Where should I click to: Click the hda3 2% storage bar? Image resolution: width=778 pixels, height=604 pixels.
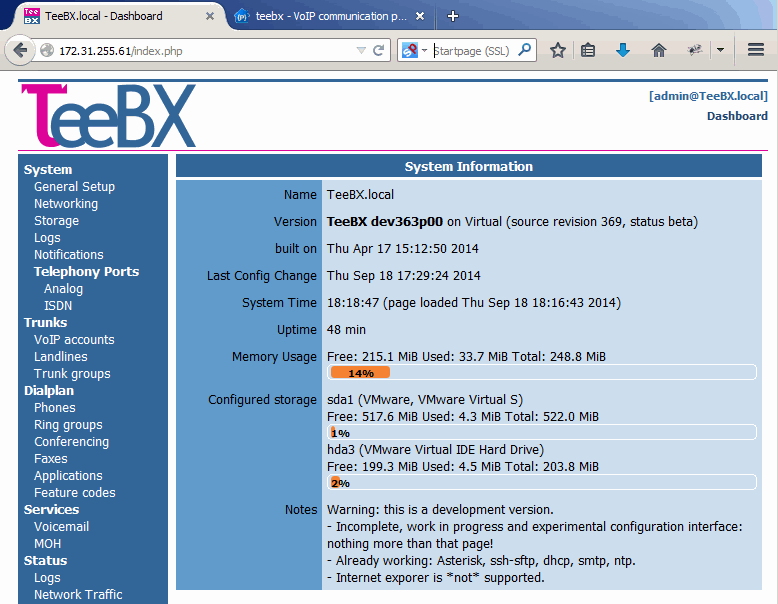542,482
